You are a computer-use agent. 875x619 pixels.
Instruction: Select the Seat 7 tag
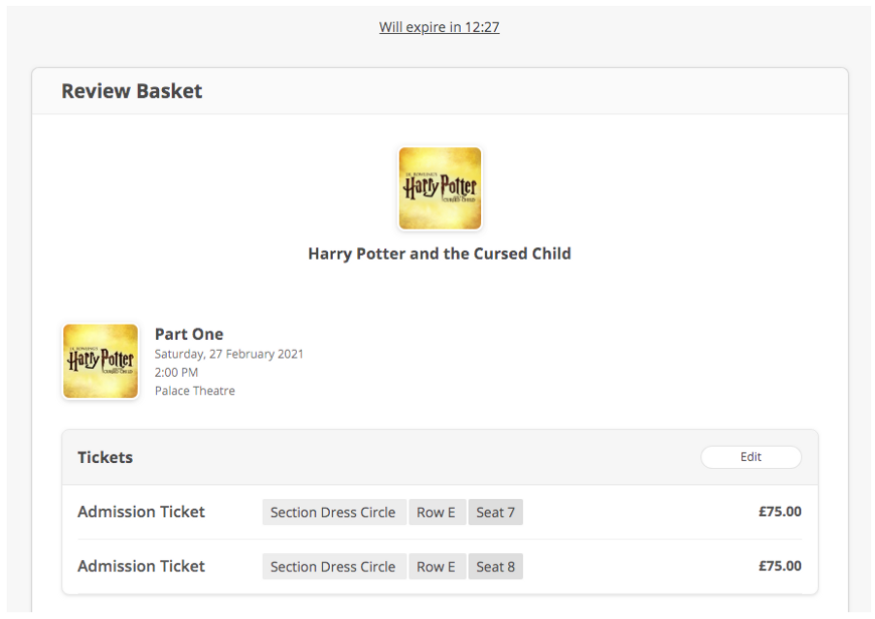click(x=496, y=512)
